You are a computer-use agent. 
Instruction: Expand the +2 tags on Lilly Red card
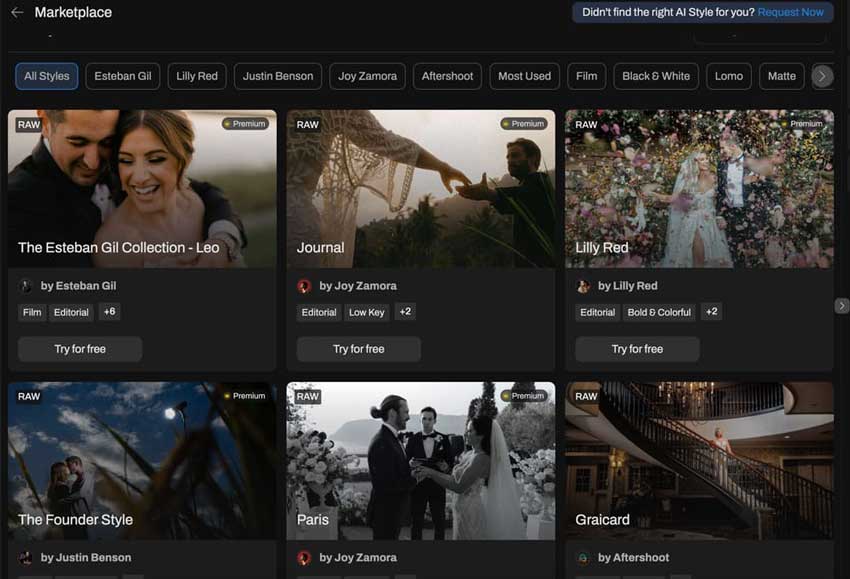tap(711, 312)
